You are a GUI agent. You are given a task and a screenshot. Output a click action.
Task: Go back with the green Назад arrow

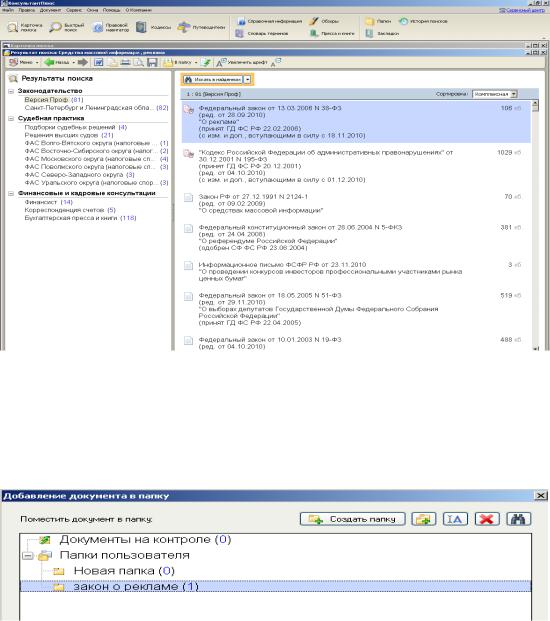point(56,62)
